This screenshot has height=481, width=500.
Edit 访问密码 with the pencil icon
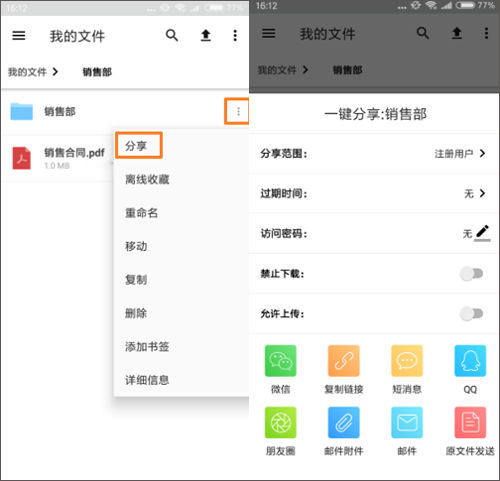(482, 233)
